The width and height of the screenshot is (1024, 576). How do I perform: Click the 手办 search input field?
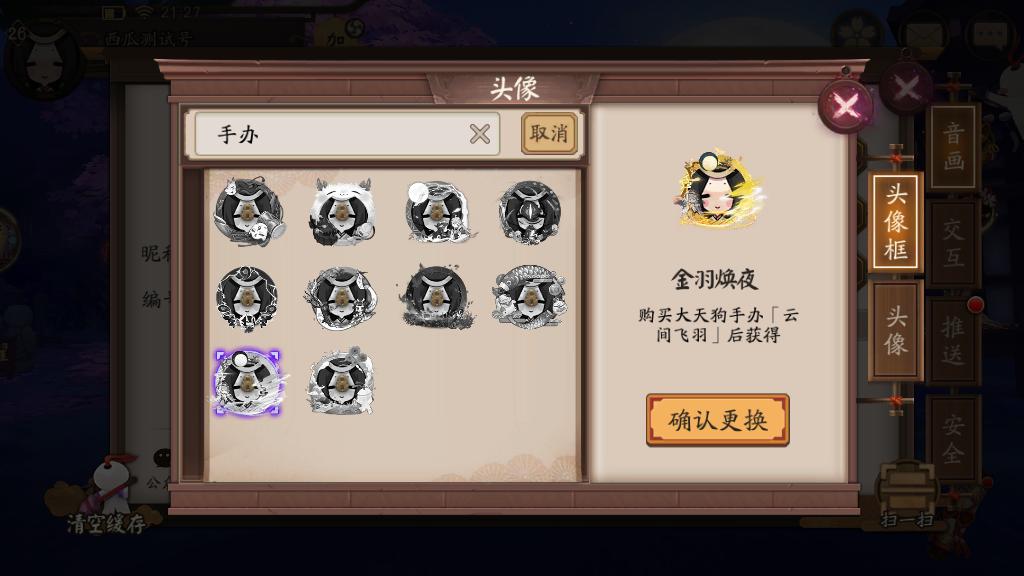[x=347, y=134]
